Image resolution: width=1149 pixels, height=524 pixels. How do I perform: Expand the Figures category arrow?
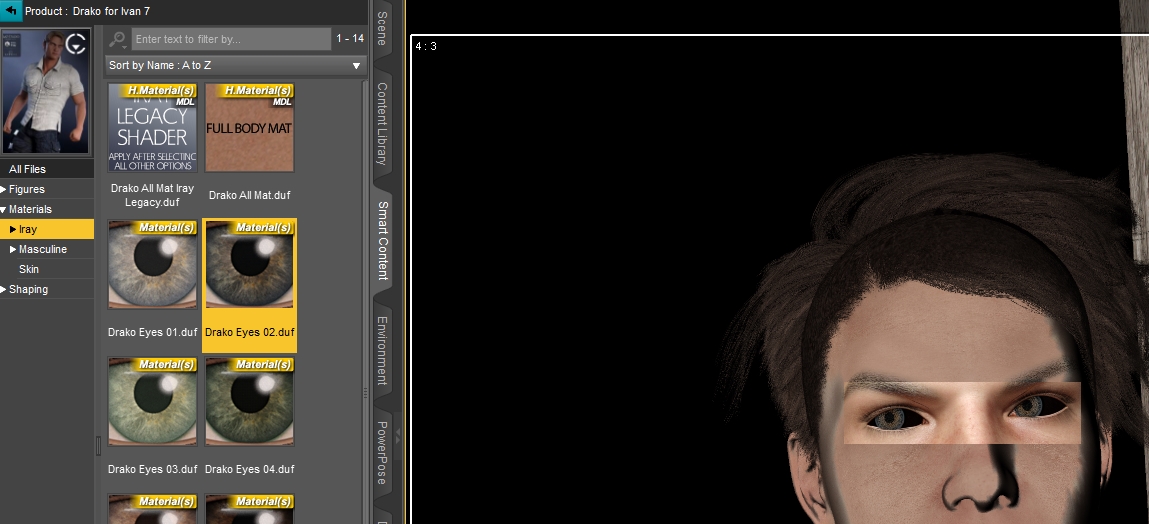click(4, 189)
